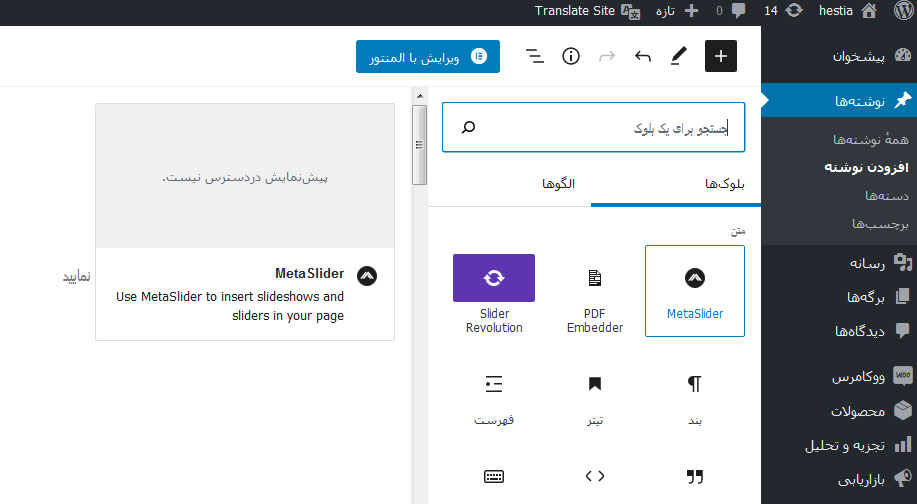The width and height of the screenshot is (917, 504).
Task: Open برچسب‌ها tags submenu
Action: click(880, 224)
